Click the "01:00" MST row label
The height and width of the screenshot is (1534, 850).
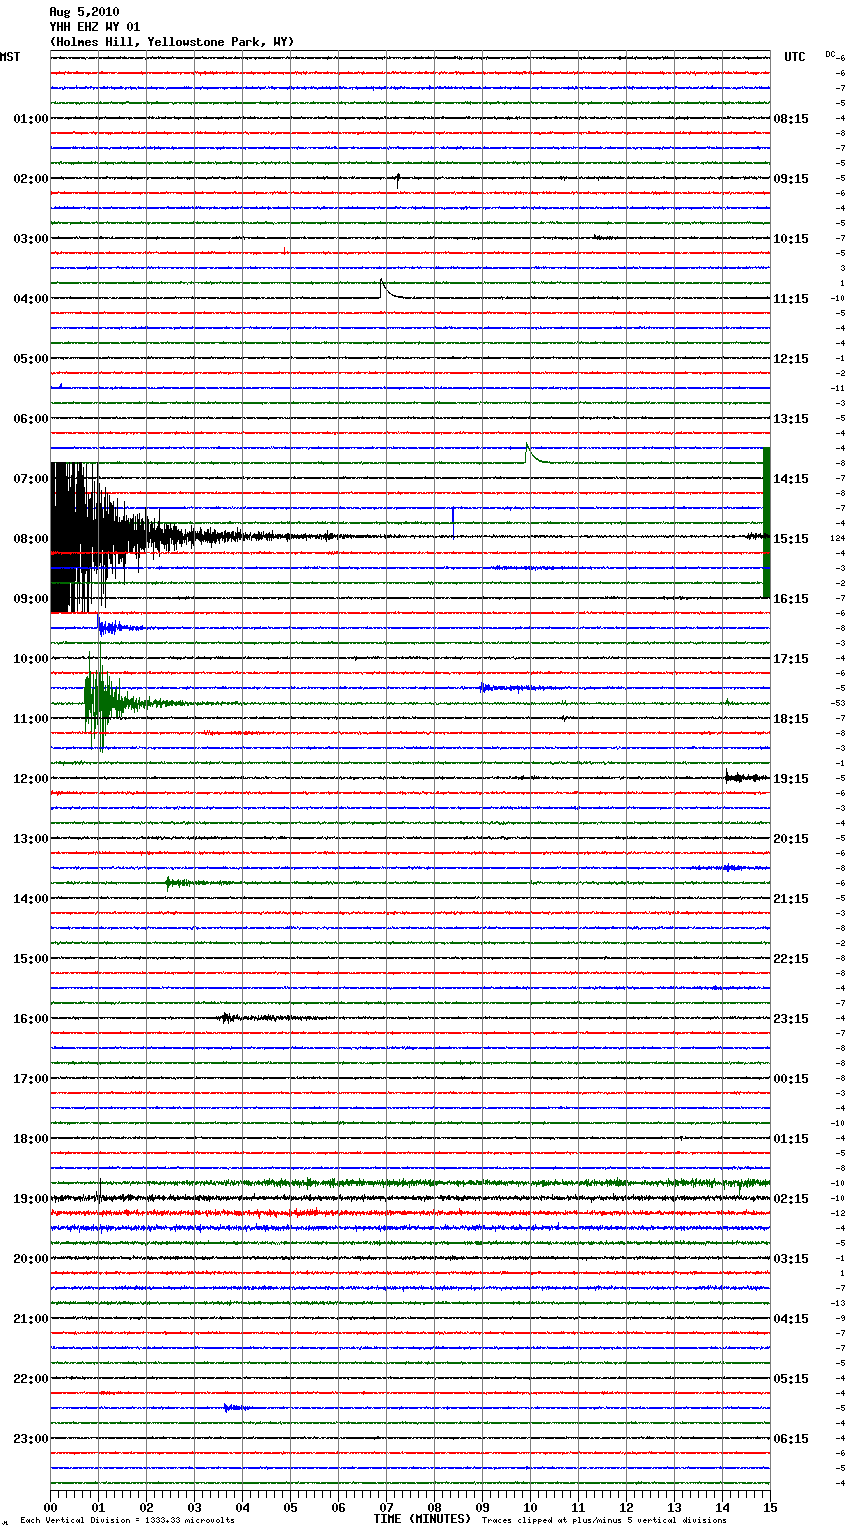click(30, 119)
